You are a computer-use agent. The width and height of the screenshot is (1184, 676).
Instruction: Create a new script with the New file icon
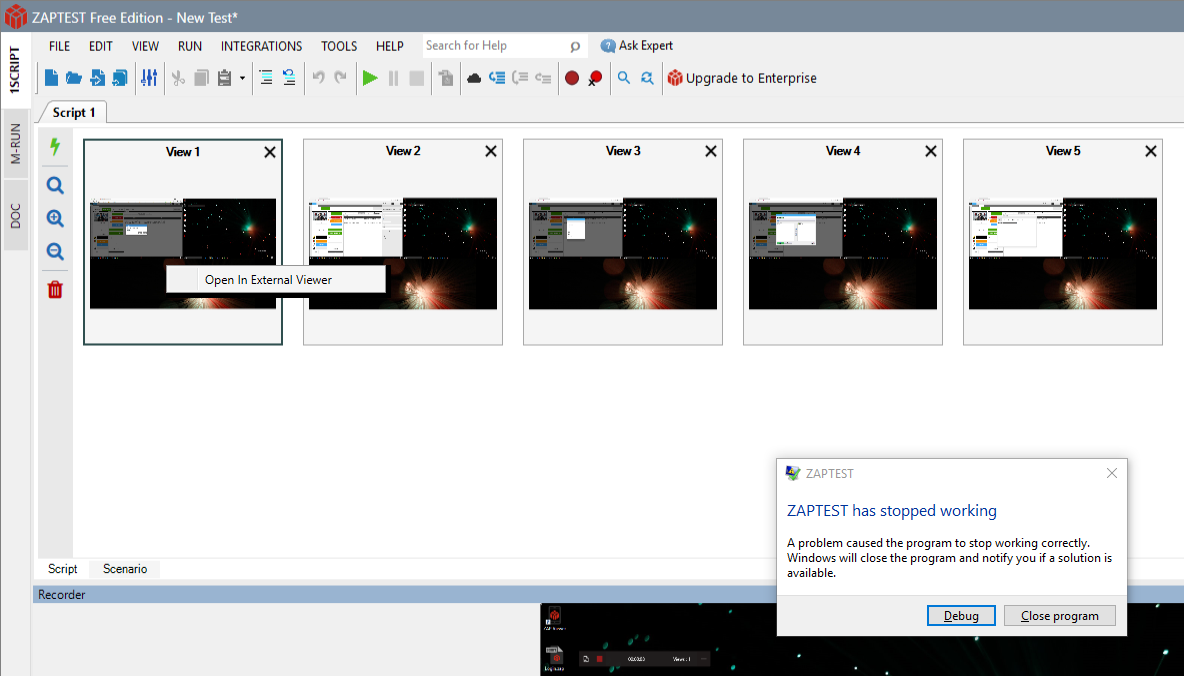tap(51, 78)
